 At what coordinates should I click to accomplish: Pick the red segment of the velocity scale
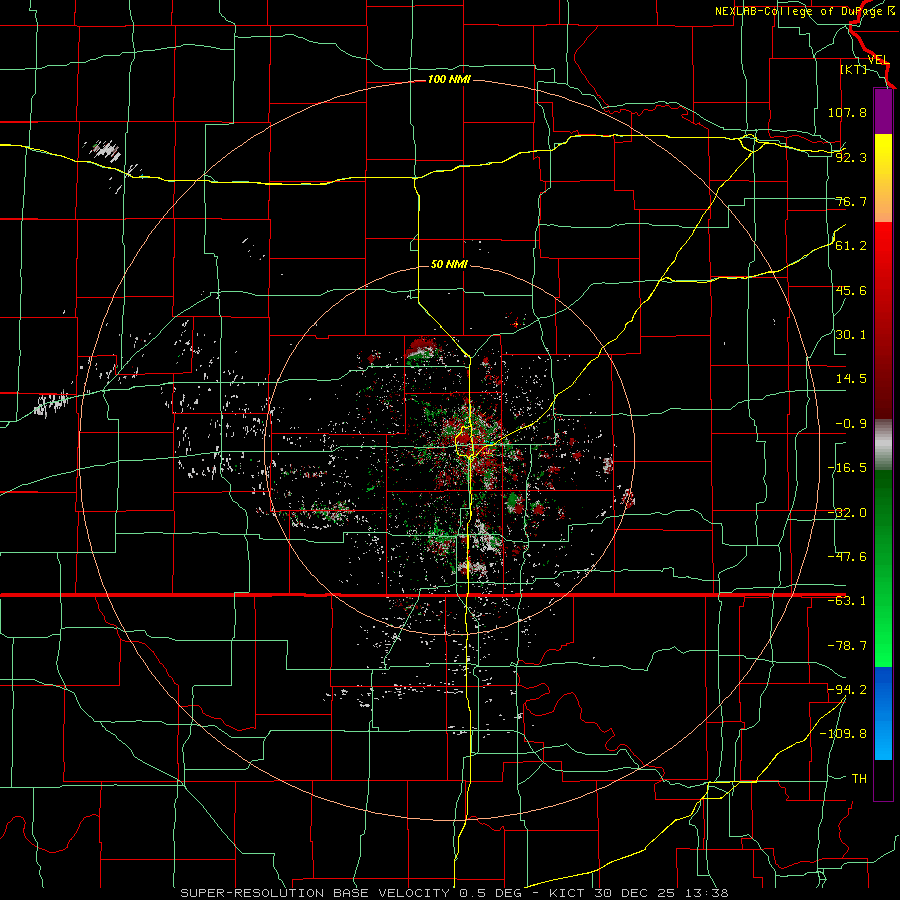click(x=883, y=320)
